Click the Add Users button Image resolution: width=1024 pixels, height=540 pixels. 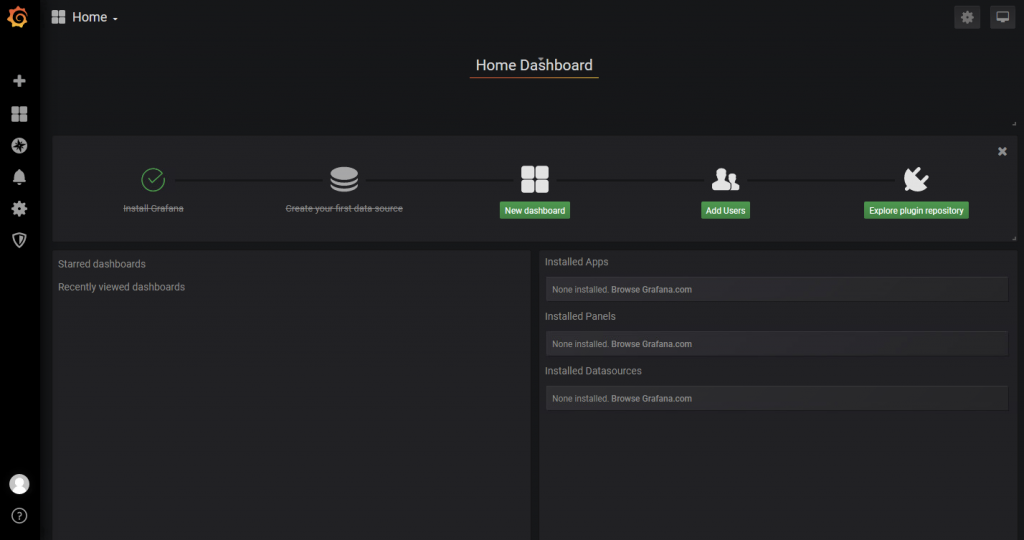click(x=726, y=210)
